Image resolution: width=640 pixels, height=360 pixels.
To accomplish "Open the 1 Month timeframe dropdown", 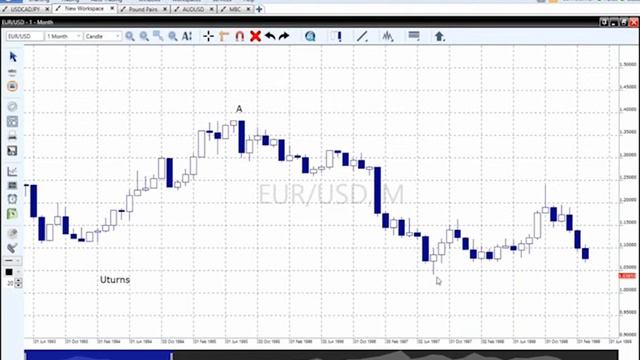I will pyautogui.click(x=64, y=36).
